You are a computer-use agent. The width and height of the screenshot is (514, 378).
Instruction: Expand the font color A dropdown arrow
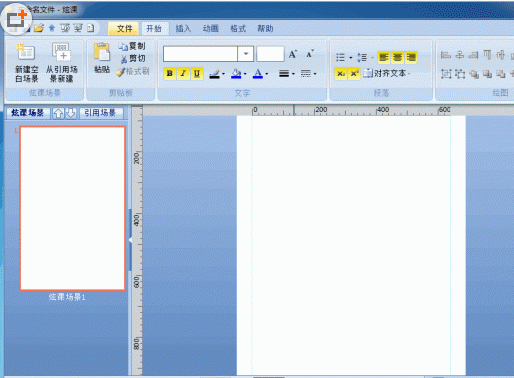point(267,74)
